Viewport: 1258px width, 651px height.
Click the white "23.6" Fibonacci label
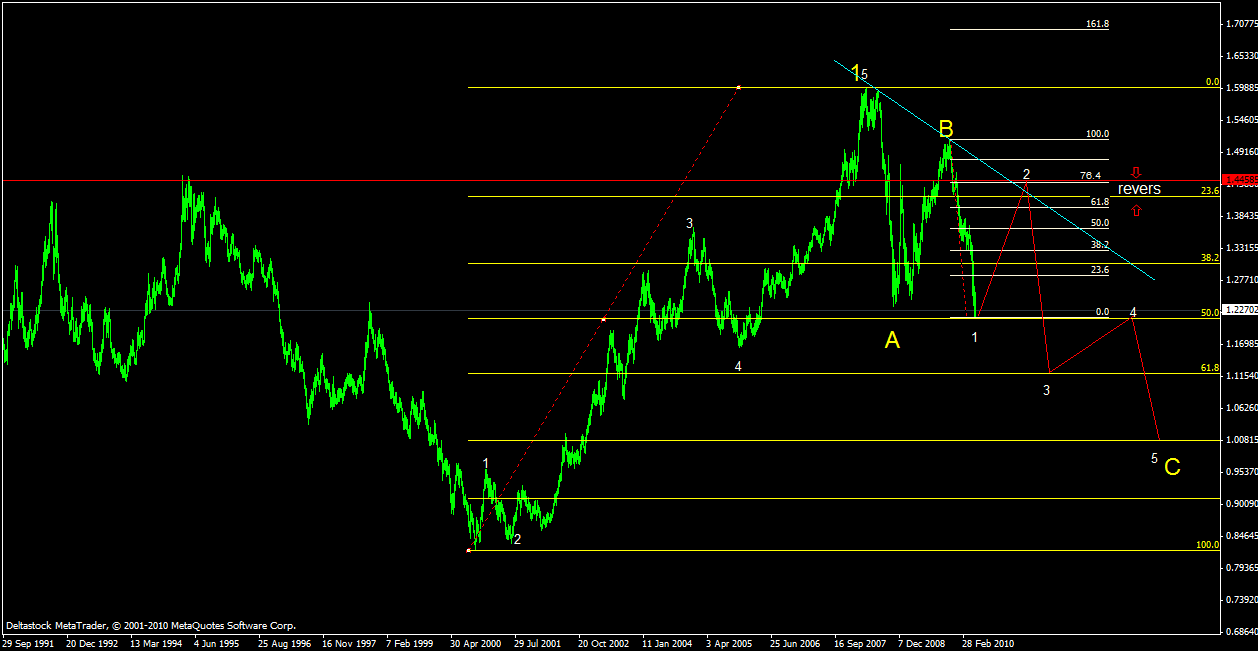click(x=1100, y=270)
